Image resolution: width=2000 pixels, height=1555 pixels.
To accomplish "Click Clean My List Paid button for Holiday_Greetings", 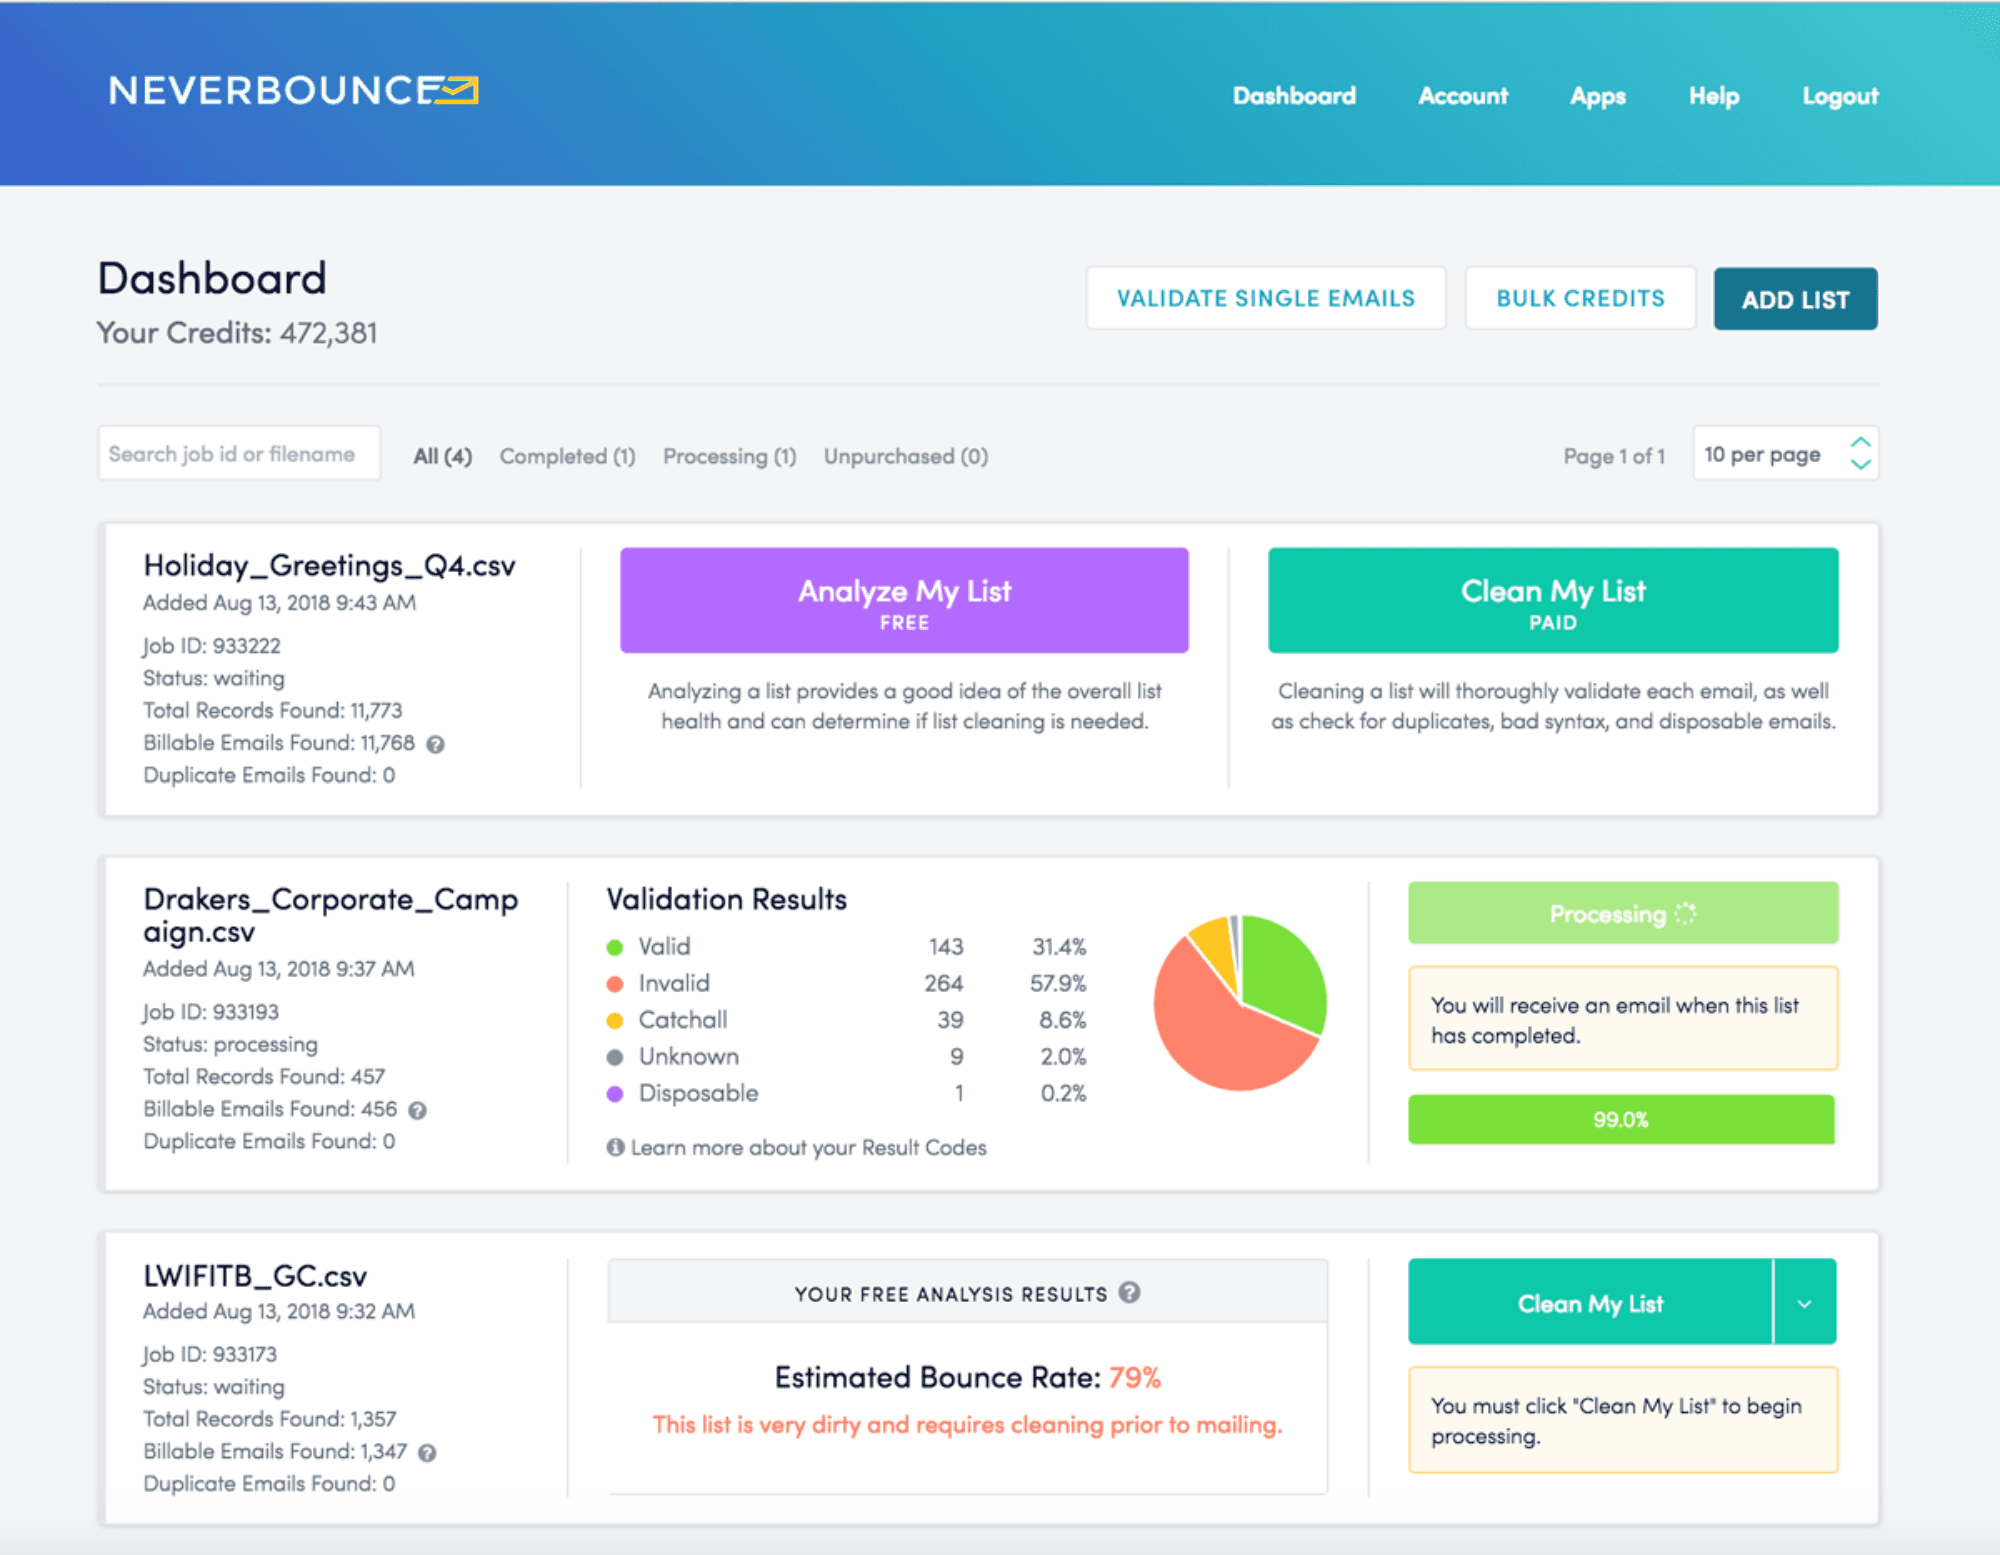I will (1553, 600).
